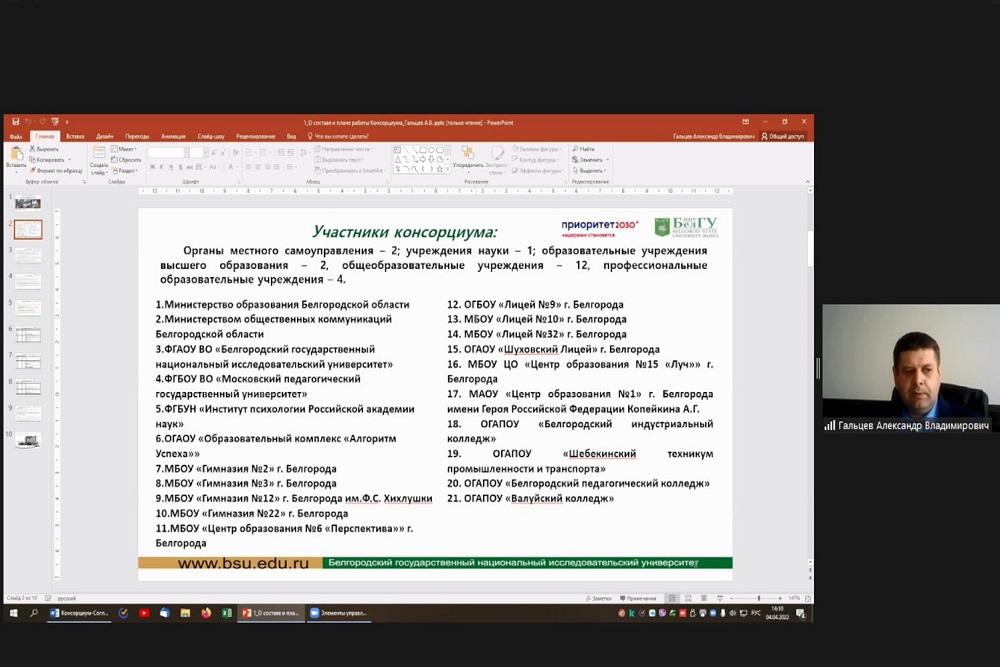Toggle the Notes (Заметки) pane
1000x667 pixels.
point(600,598)
